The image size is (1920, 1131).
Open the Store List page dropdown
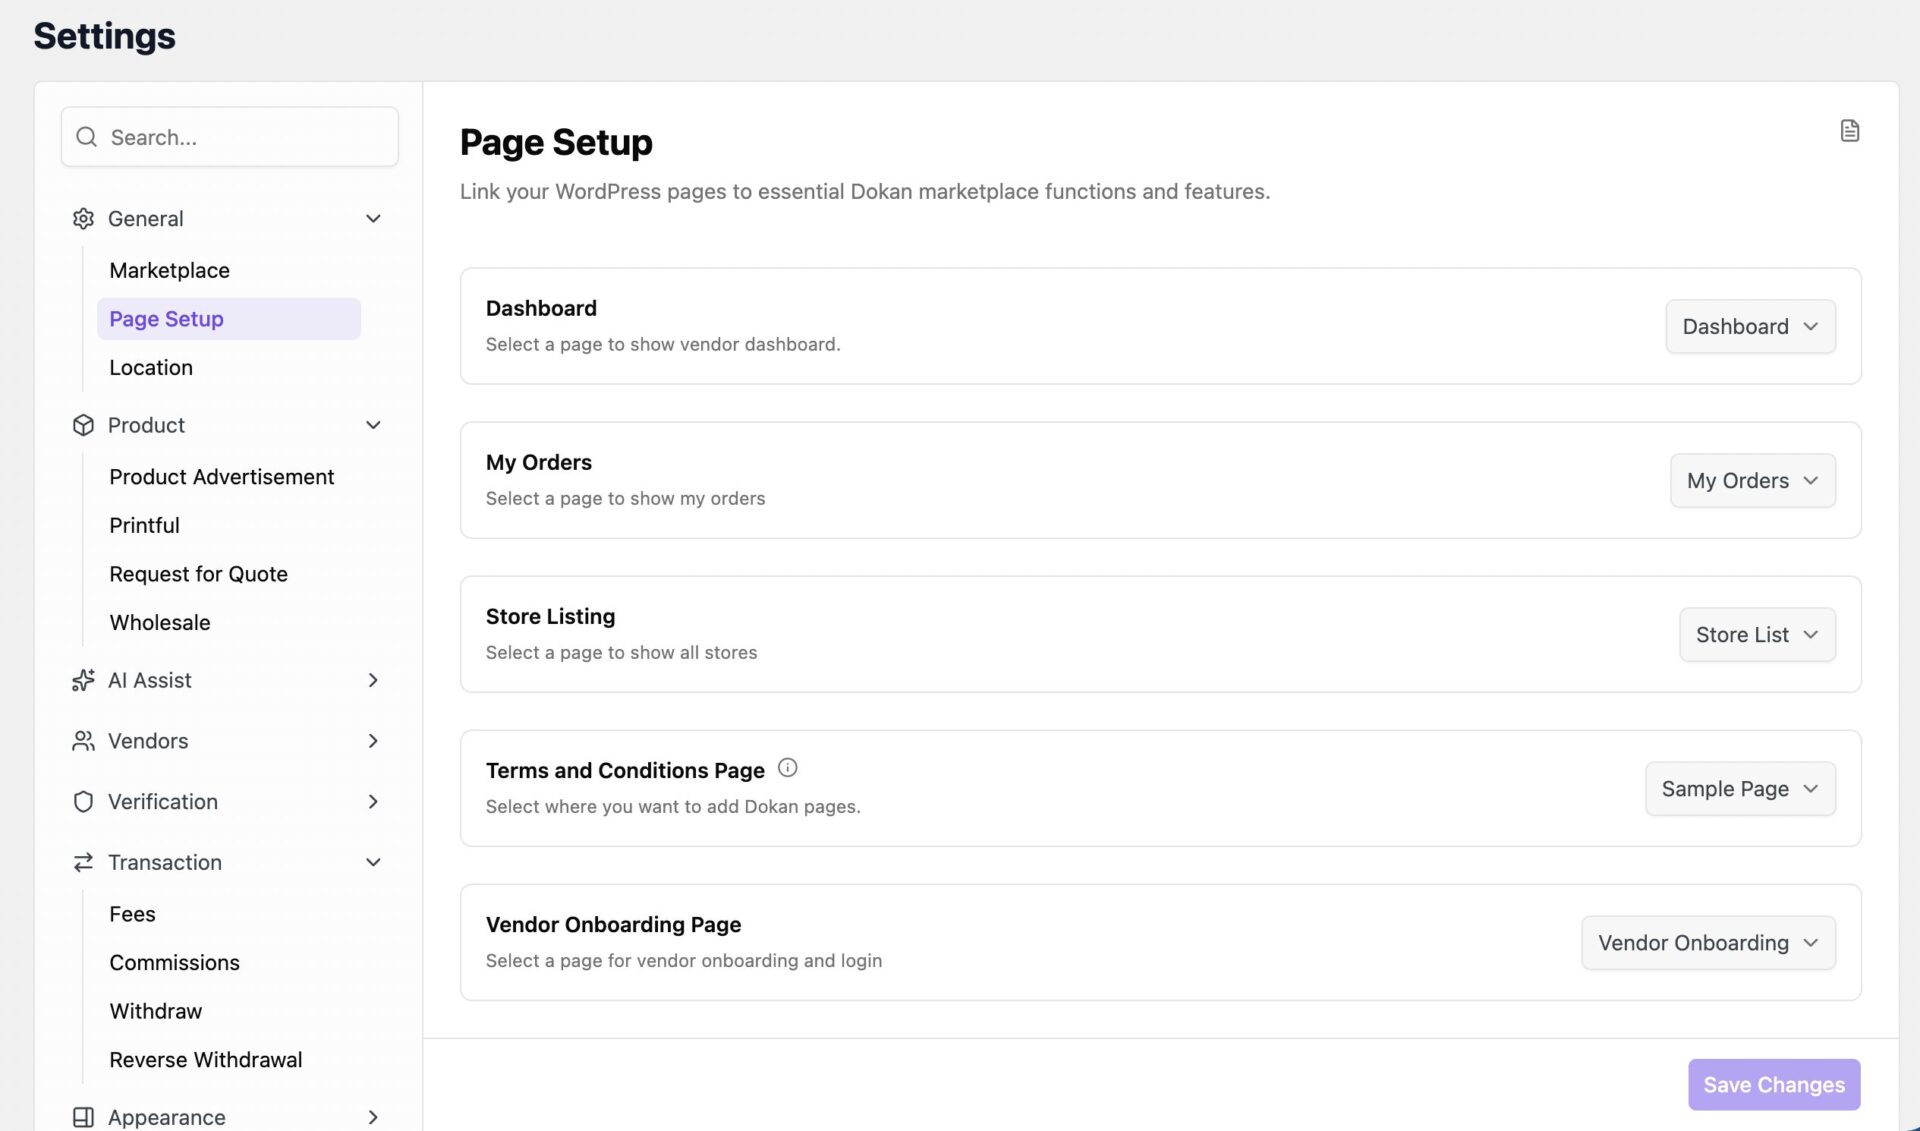[x=1757, y=634]
